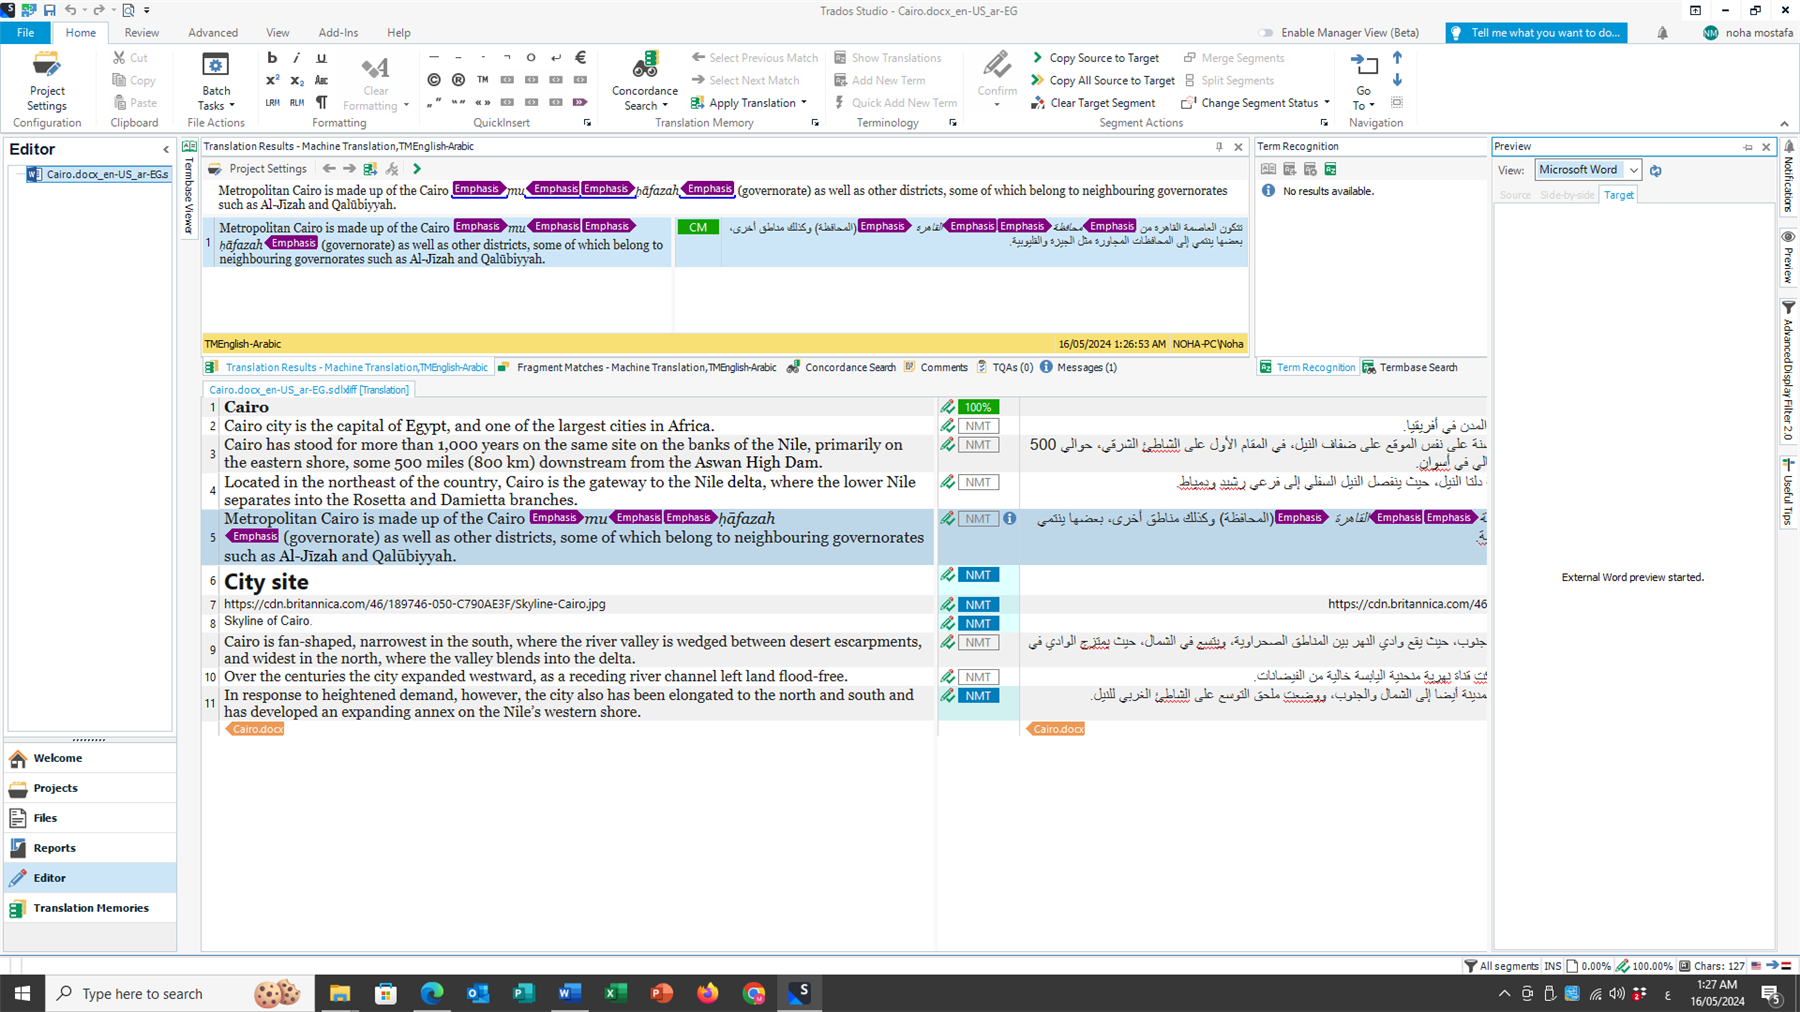Click segment 5 NMT status cell
Viewport: 1800px width, 1012px height.
pos(978,518)
